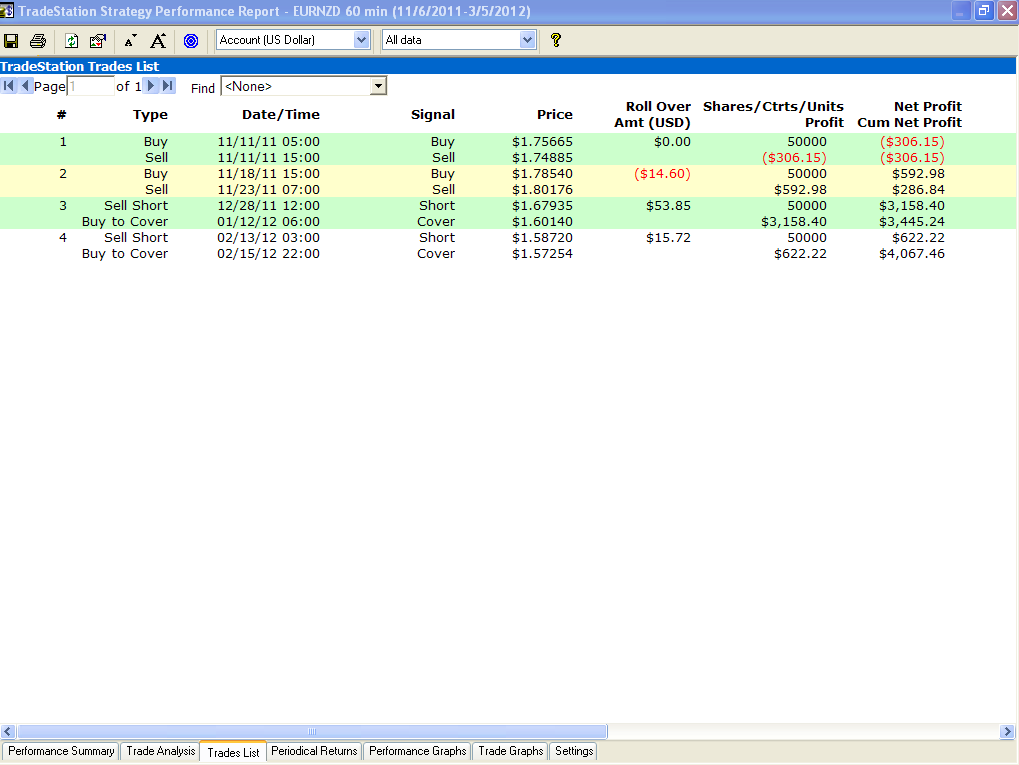Restore down the report window

coord(984,11)
